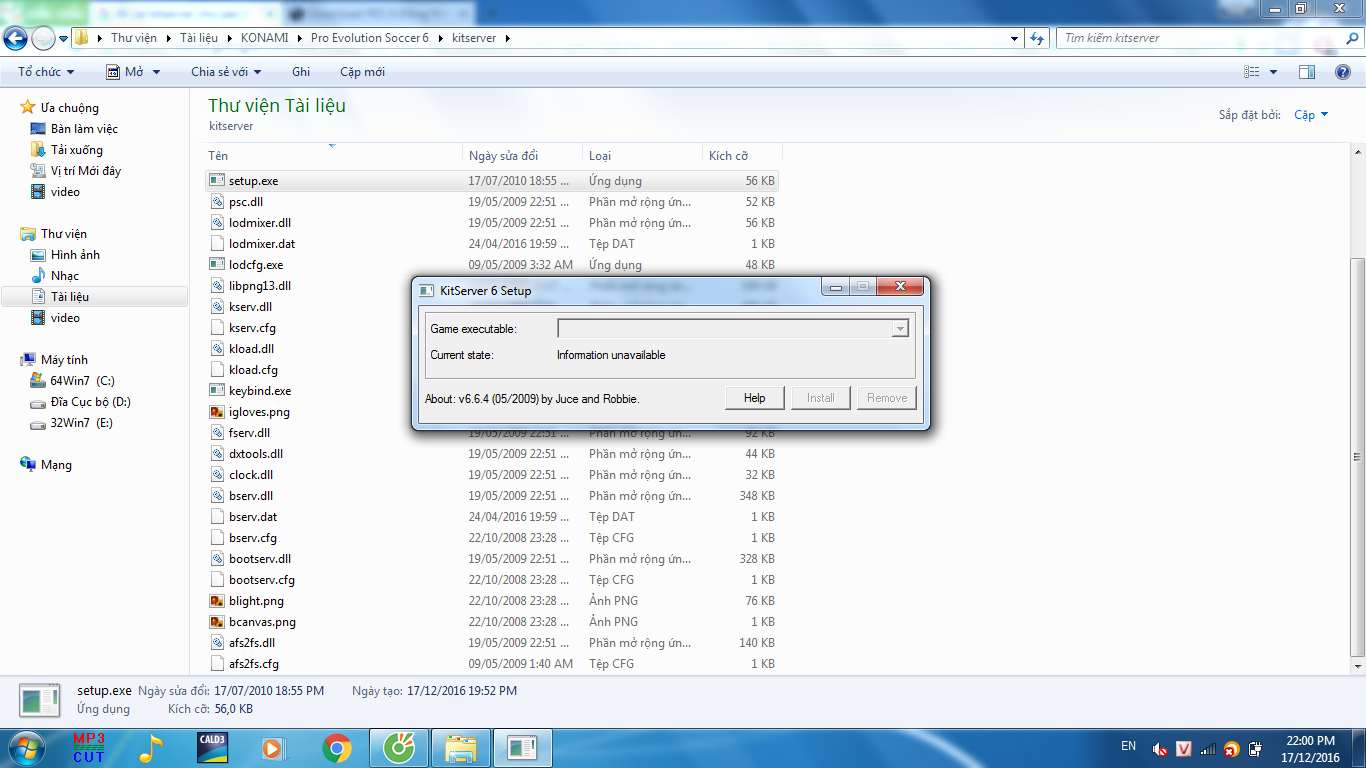Click the network signal tray icon
The width and height of the screenshot is (1366, 768).
1208,748
